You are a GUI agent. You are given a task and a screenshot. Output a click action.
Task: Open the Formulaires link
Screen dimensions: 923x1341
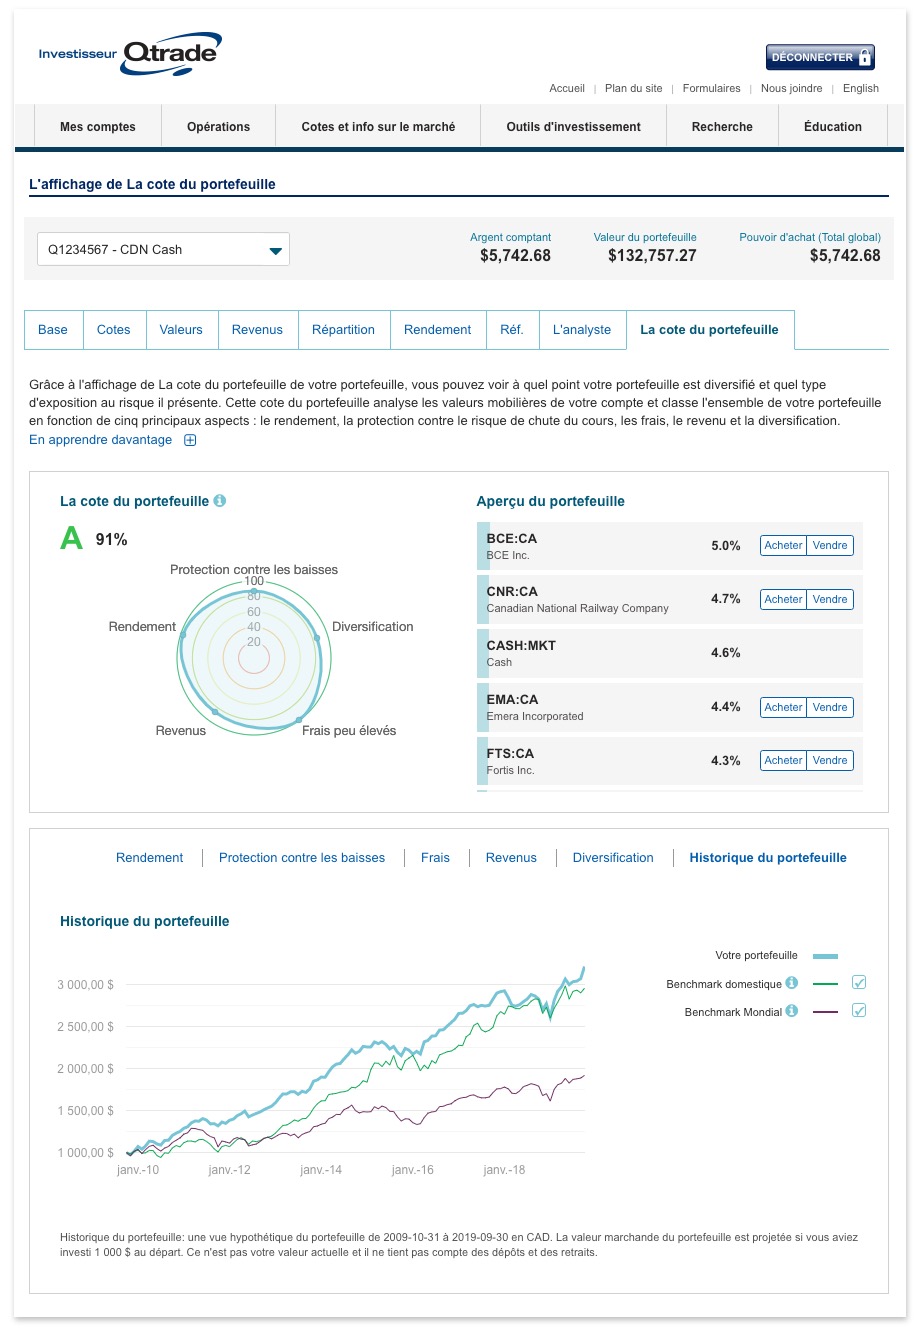(711, 88)
